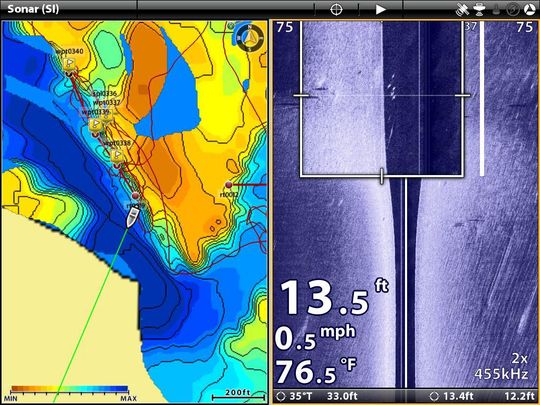
Task: Tap the 200ft chart scale indicator
Action: 238,395
